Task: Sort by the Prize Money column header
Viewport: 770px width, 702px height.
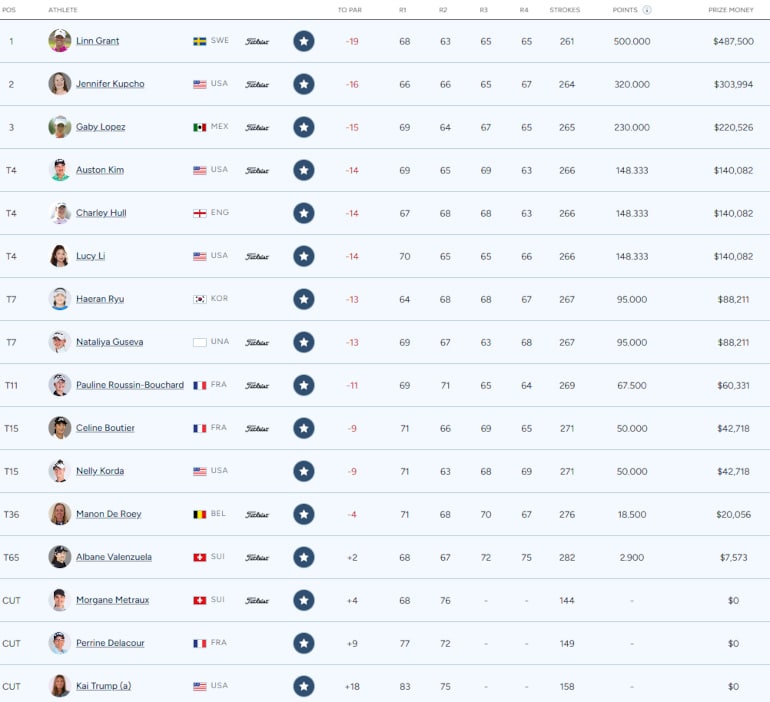Action: pos(730,10)
